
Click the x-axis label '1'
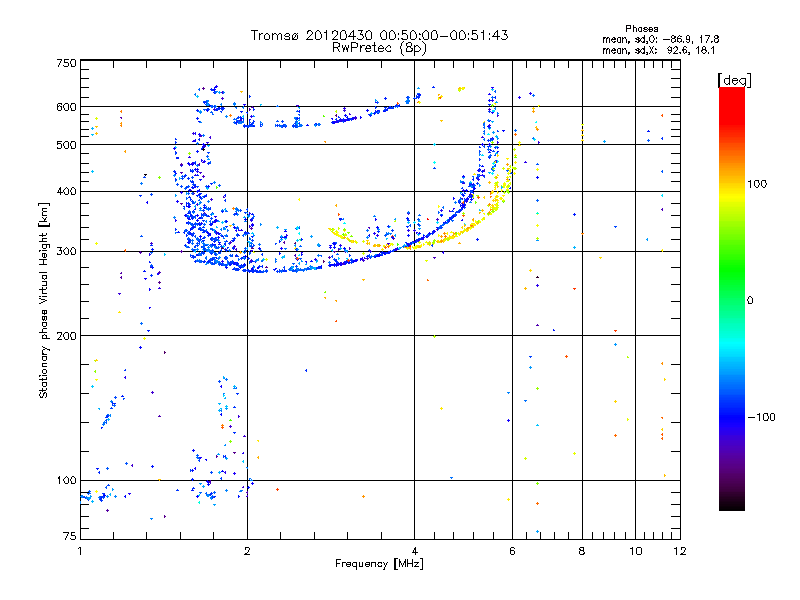tap(81, 551)
